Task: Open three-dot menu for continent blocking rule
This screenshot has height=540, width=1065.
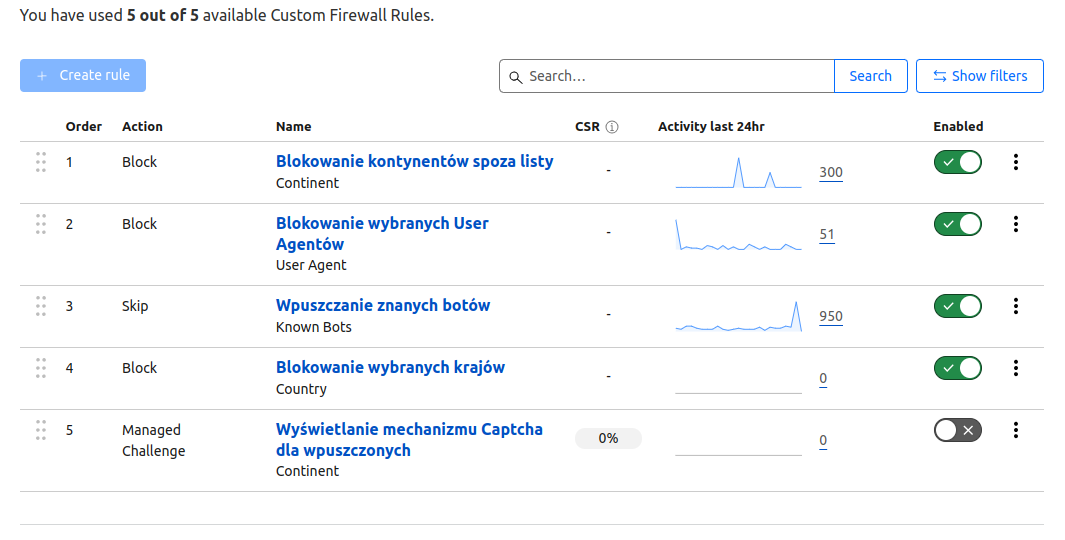Action: (1016, 162)
